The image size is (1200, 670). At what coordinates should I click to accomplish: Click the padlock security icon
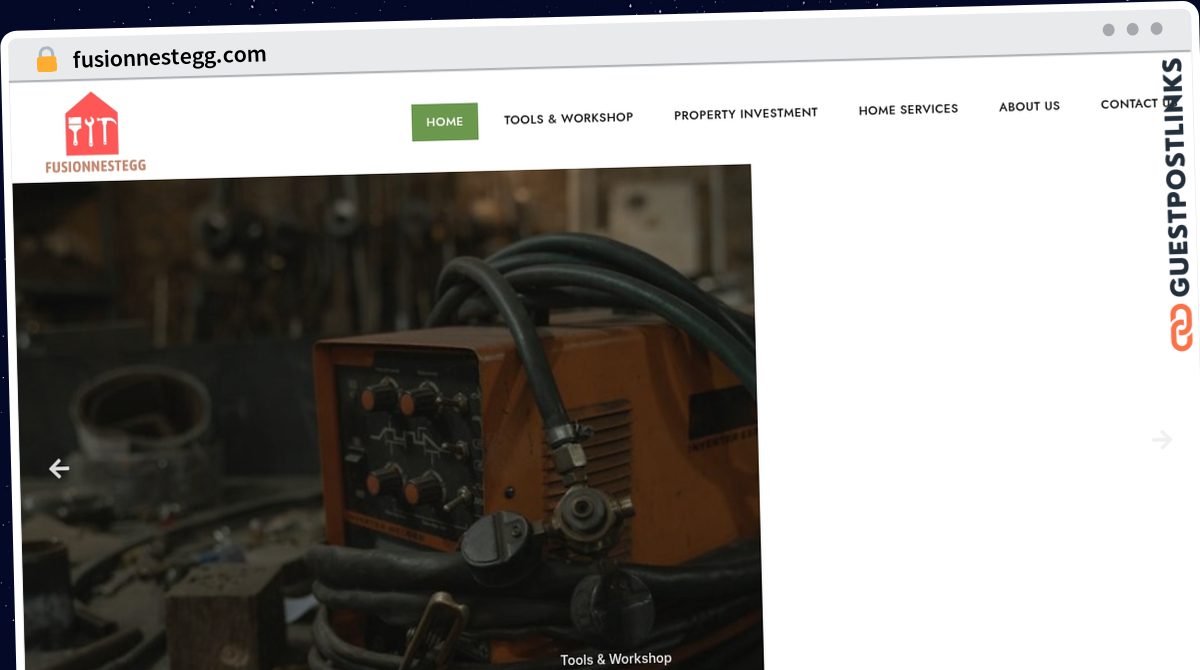[47, 60]
